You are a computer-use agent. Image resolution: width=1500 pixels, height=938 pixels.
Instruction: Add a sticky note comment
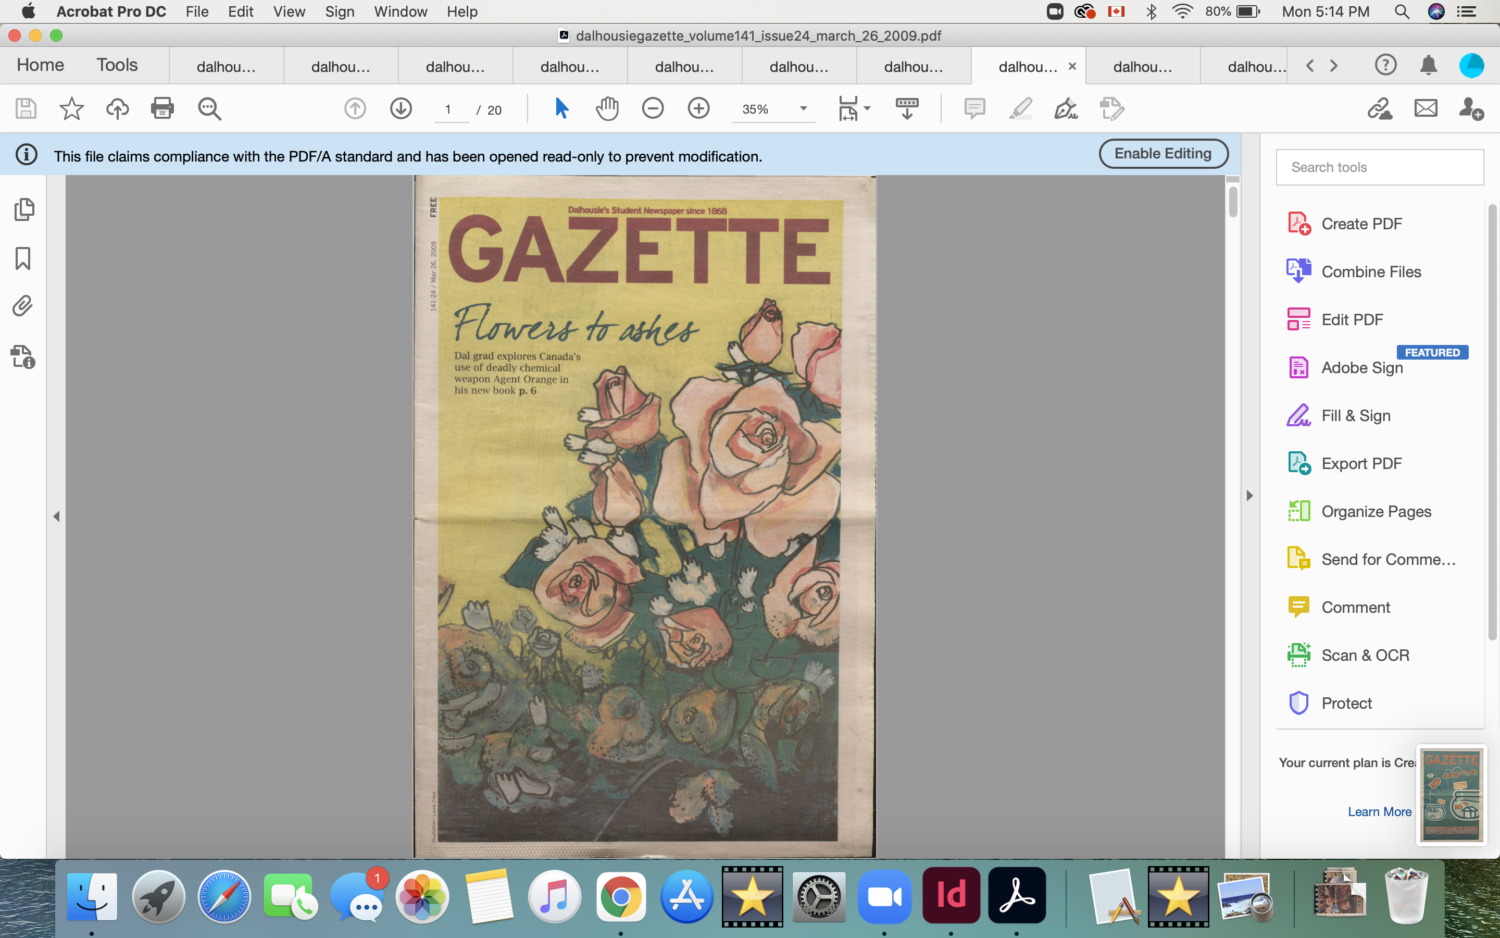[x=975, y=108]
